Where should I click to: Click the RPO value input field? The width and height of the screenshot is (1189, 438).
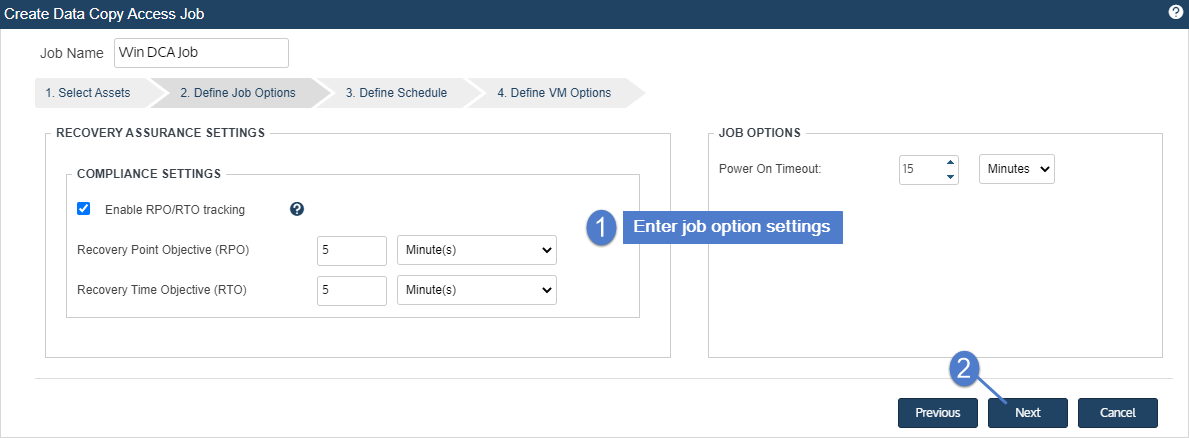pos(352,250)
